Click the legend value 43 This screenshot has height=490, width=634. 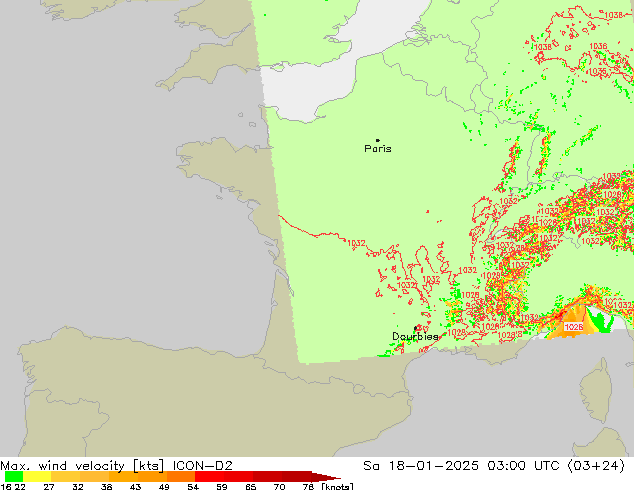coord(135,486)
